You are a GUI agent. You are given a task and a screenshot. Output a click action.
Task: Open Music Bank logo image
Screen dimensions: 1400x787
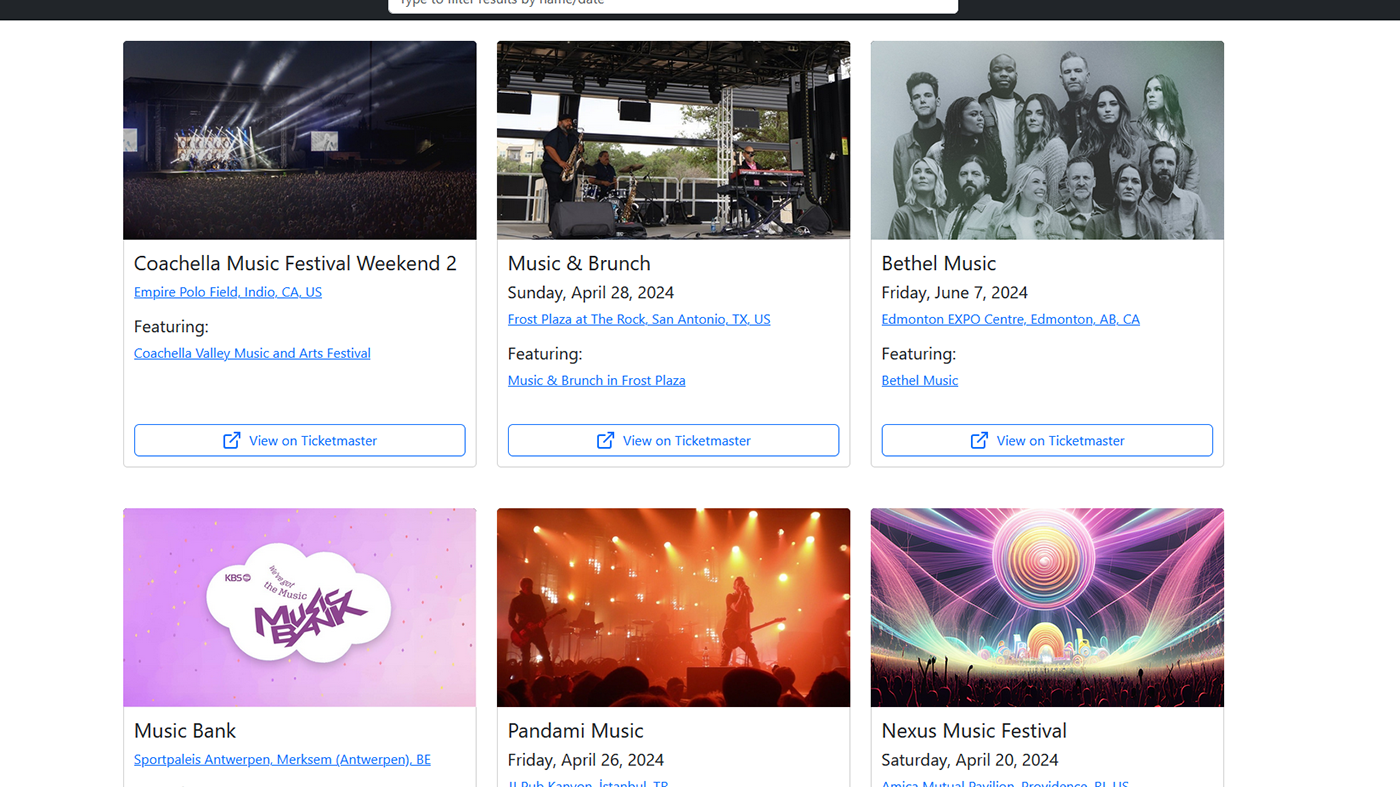[x=300, y=607]
